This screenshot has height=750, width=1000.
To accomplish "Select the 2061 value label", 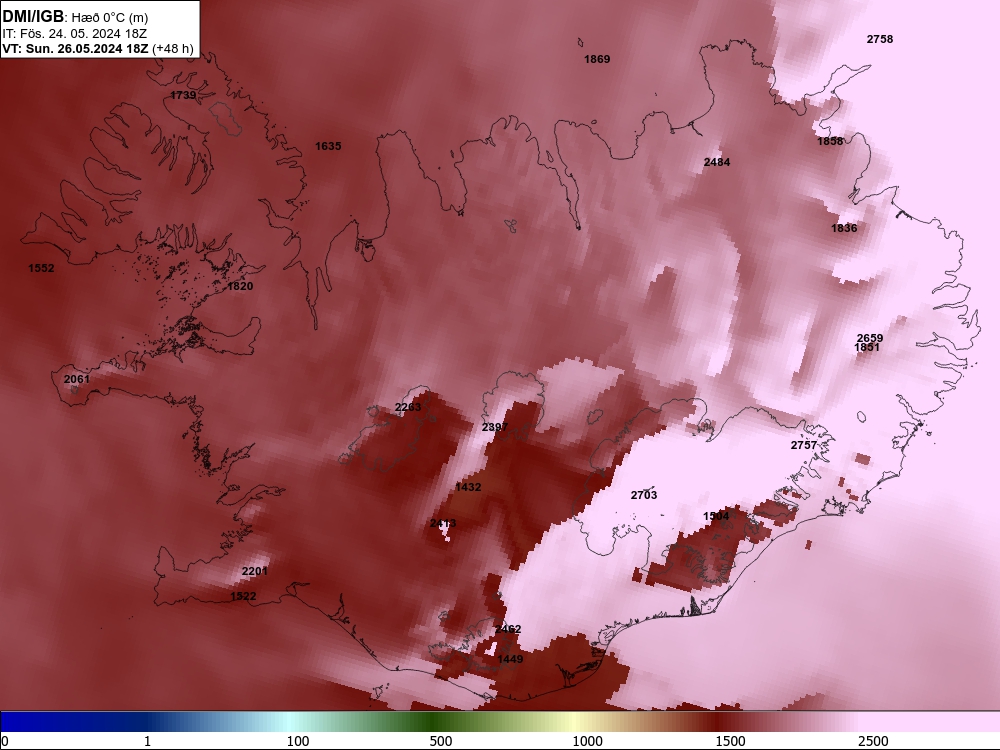I will click(77, 379).
